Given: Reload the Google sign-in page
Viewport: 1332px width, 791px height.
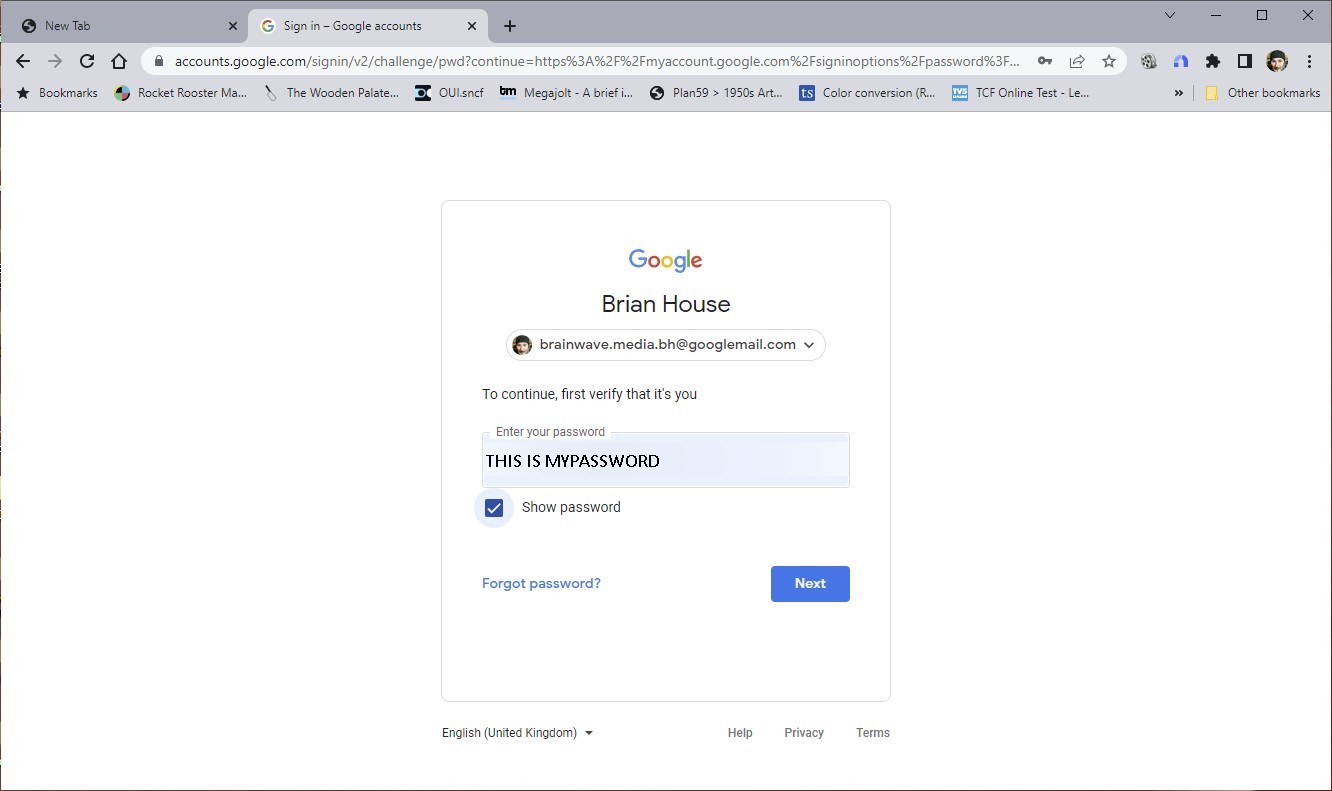Looking at the screenshot, I should [87, 61].
